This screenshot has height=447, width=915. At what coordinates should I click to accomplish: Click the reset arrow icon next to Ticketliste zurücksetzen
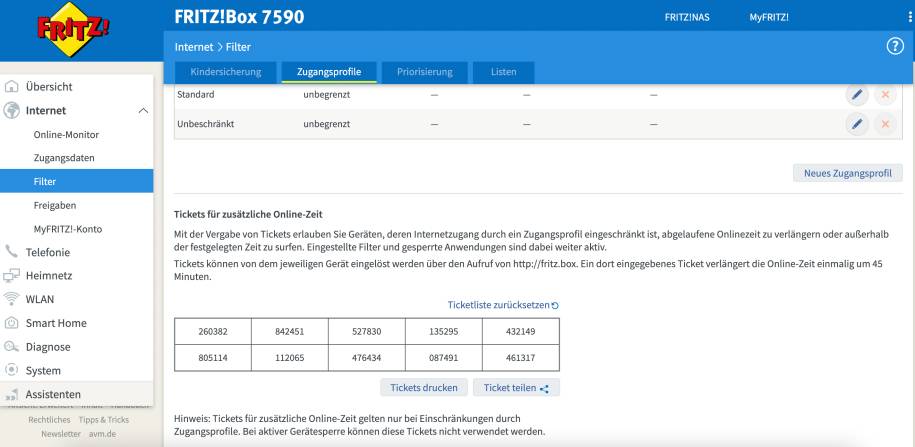tap(555, 305)
